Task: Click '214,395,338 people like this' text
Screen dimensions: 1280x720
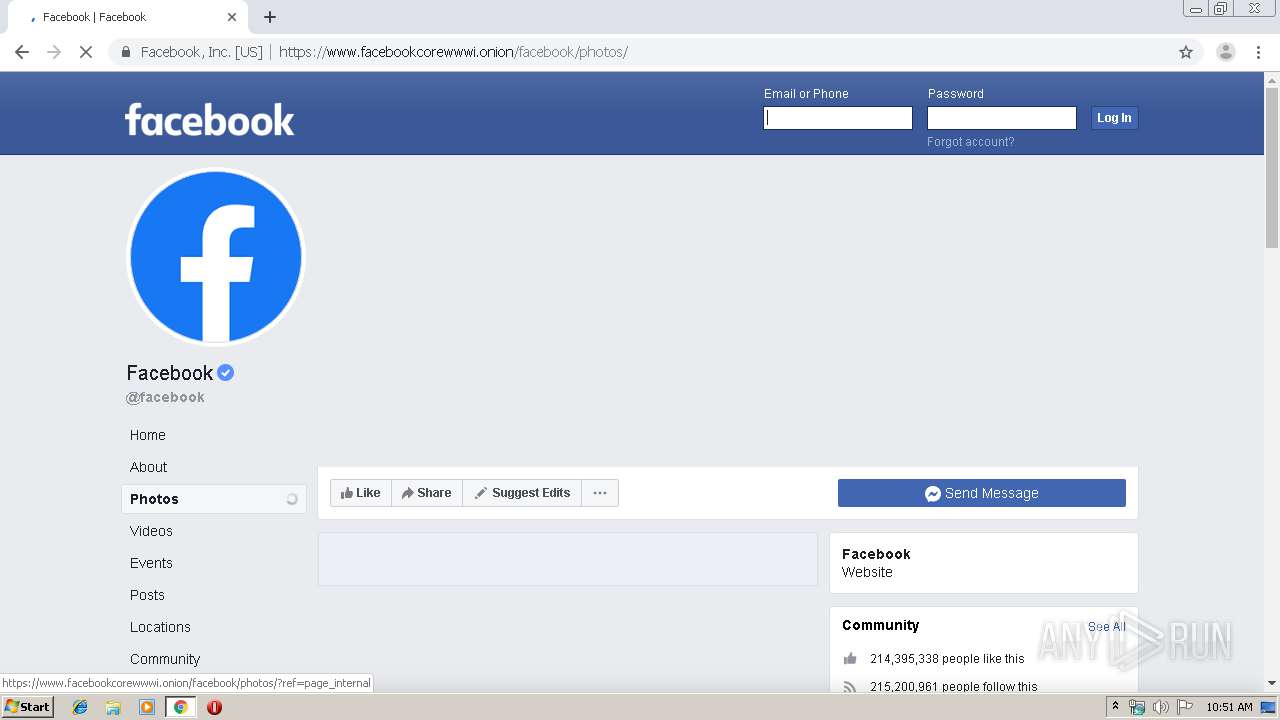Action: [947, 659]
